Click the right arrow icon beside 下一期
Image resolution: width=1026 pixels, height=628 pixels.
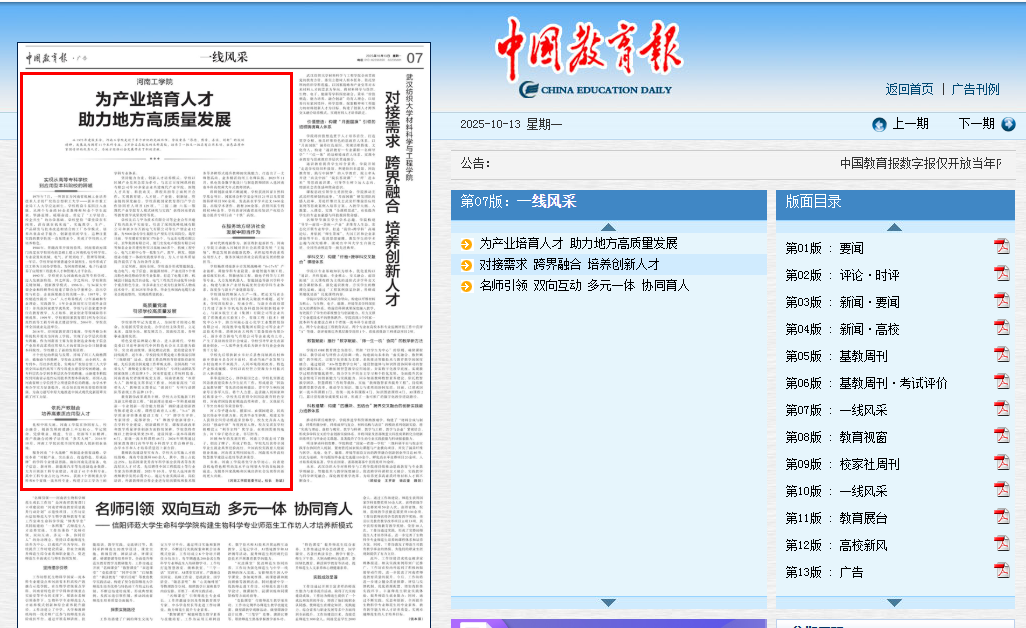pos(1008,124)
